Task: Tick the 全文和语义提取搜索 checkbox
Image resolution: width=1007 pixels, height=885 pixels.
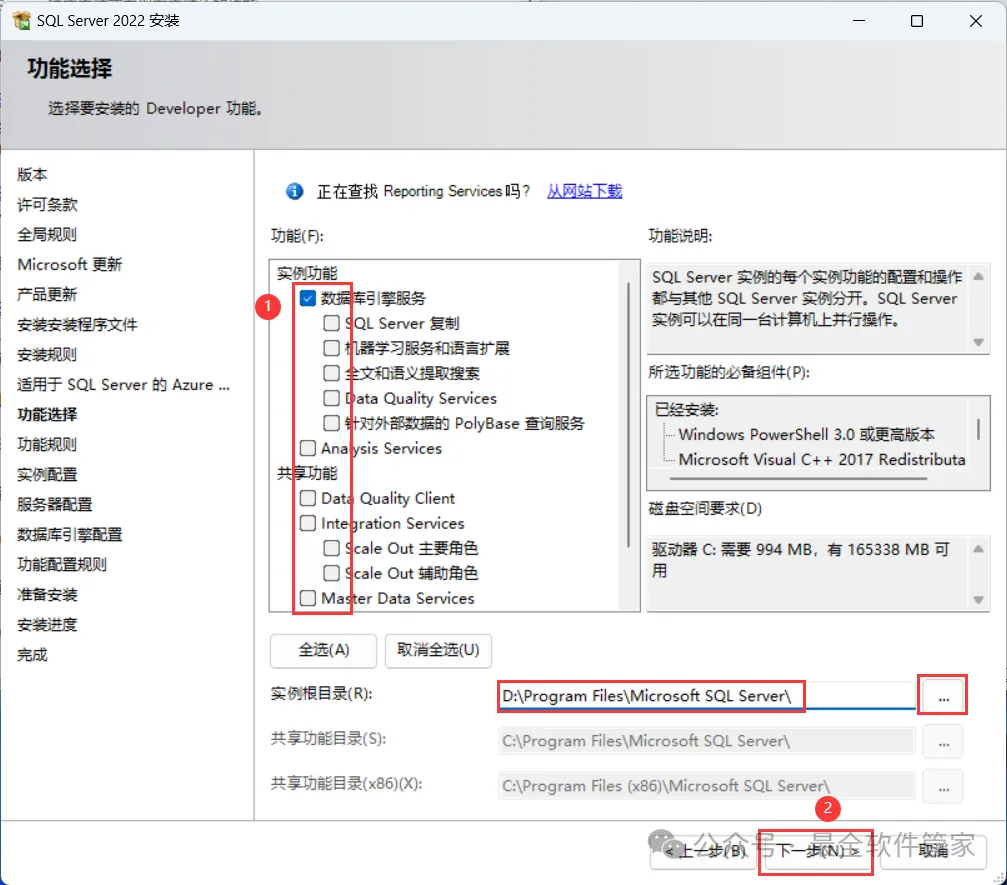Action: point(331,373)
